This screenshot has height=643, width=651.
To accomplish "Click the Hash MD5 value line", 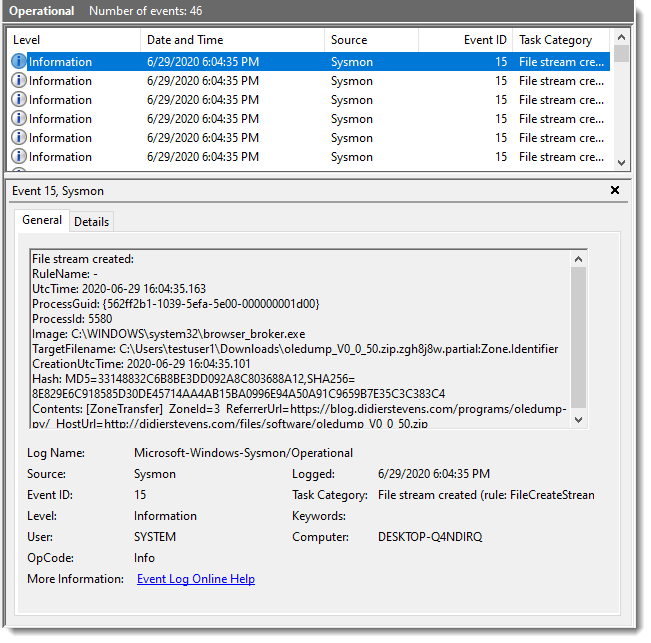I will pyautogui.click(x=193, y=379).
